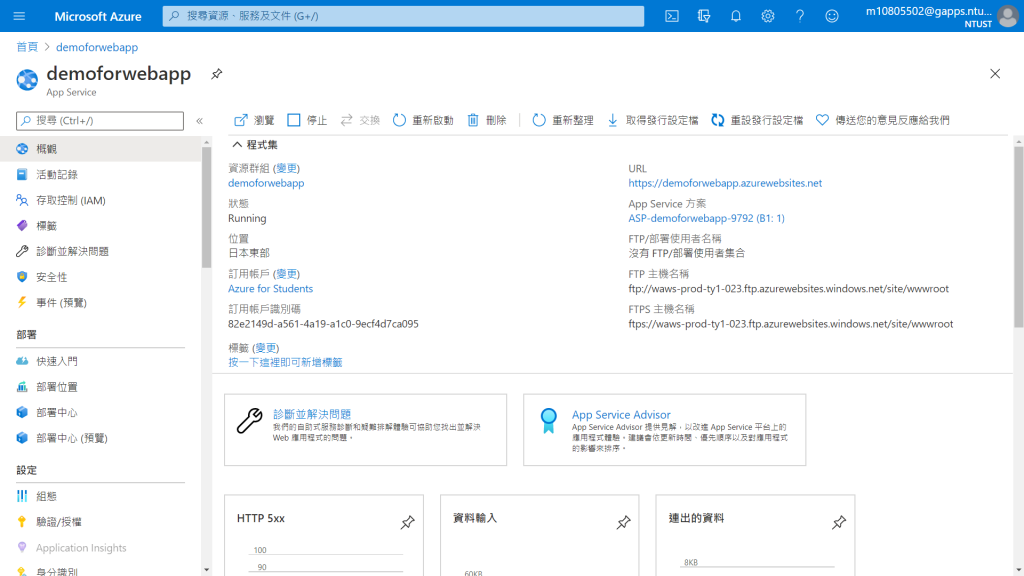Open the portal hamburger menu
1024x576 pixels.
point(19,16)
